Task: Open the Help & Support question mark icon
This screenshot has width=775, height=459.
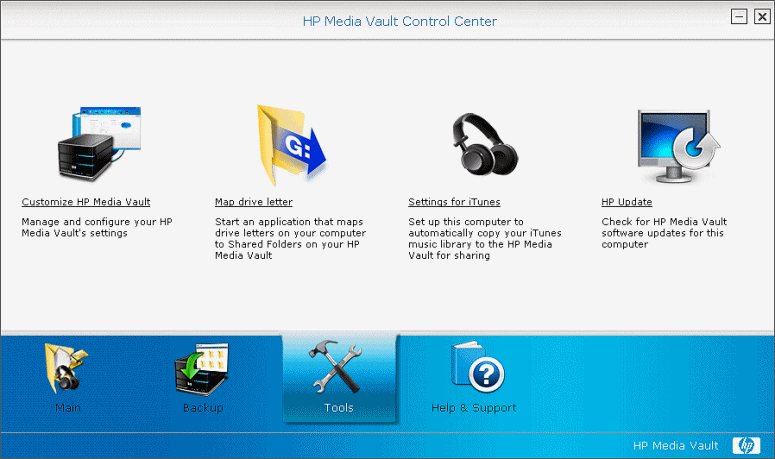Action: pyautogui.click(x=474, y=369)
